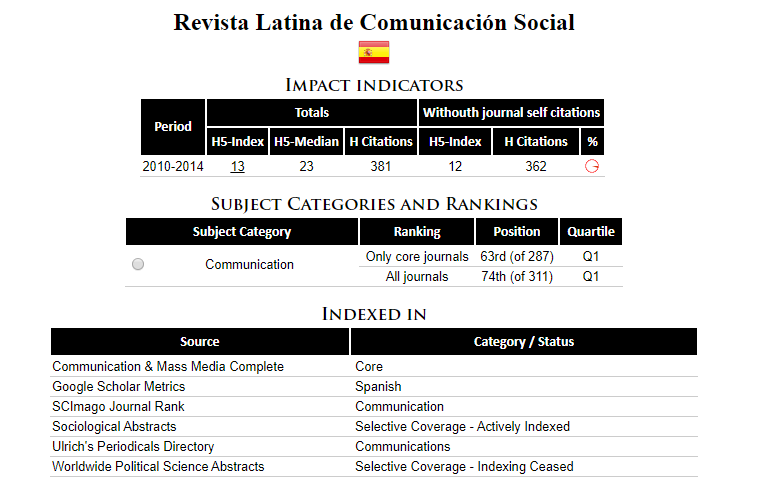Click the Indexed In heading

coord(374,314)
